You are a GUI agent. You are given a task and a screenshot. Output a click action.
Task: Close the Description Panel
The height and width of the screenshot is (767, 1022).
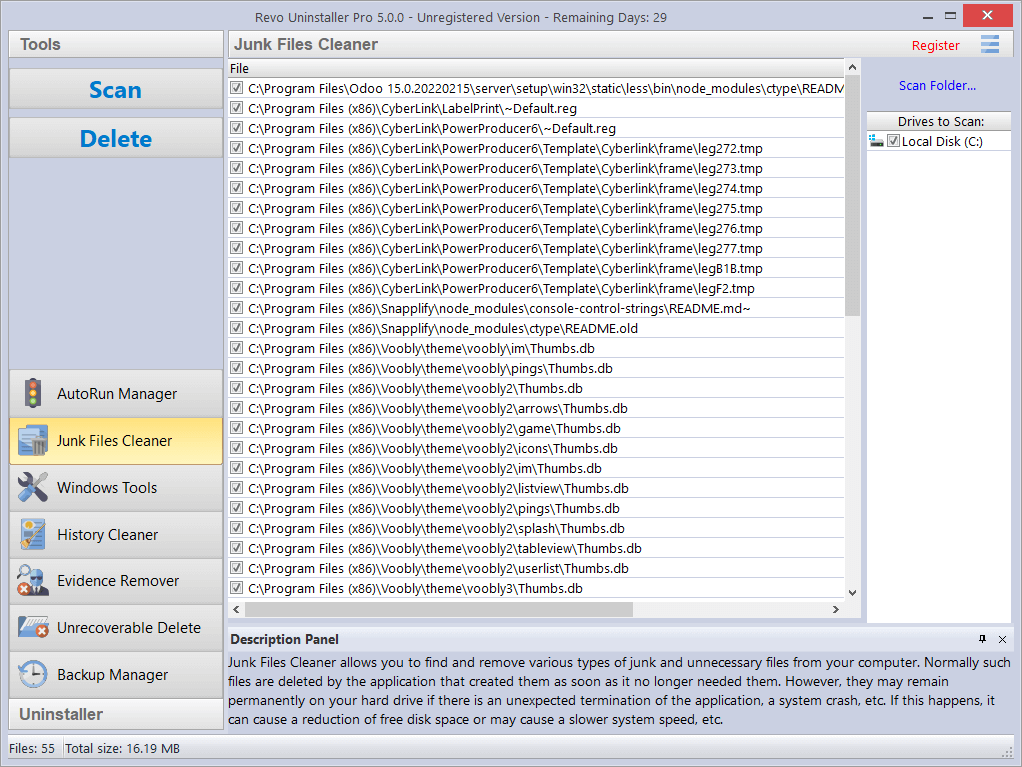coord(1002,639)
